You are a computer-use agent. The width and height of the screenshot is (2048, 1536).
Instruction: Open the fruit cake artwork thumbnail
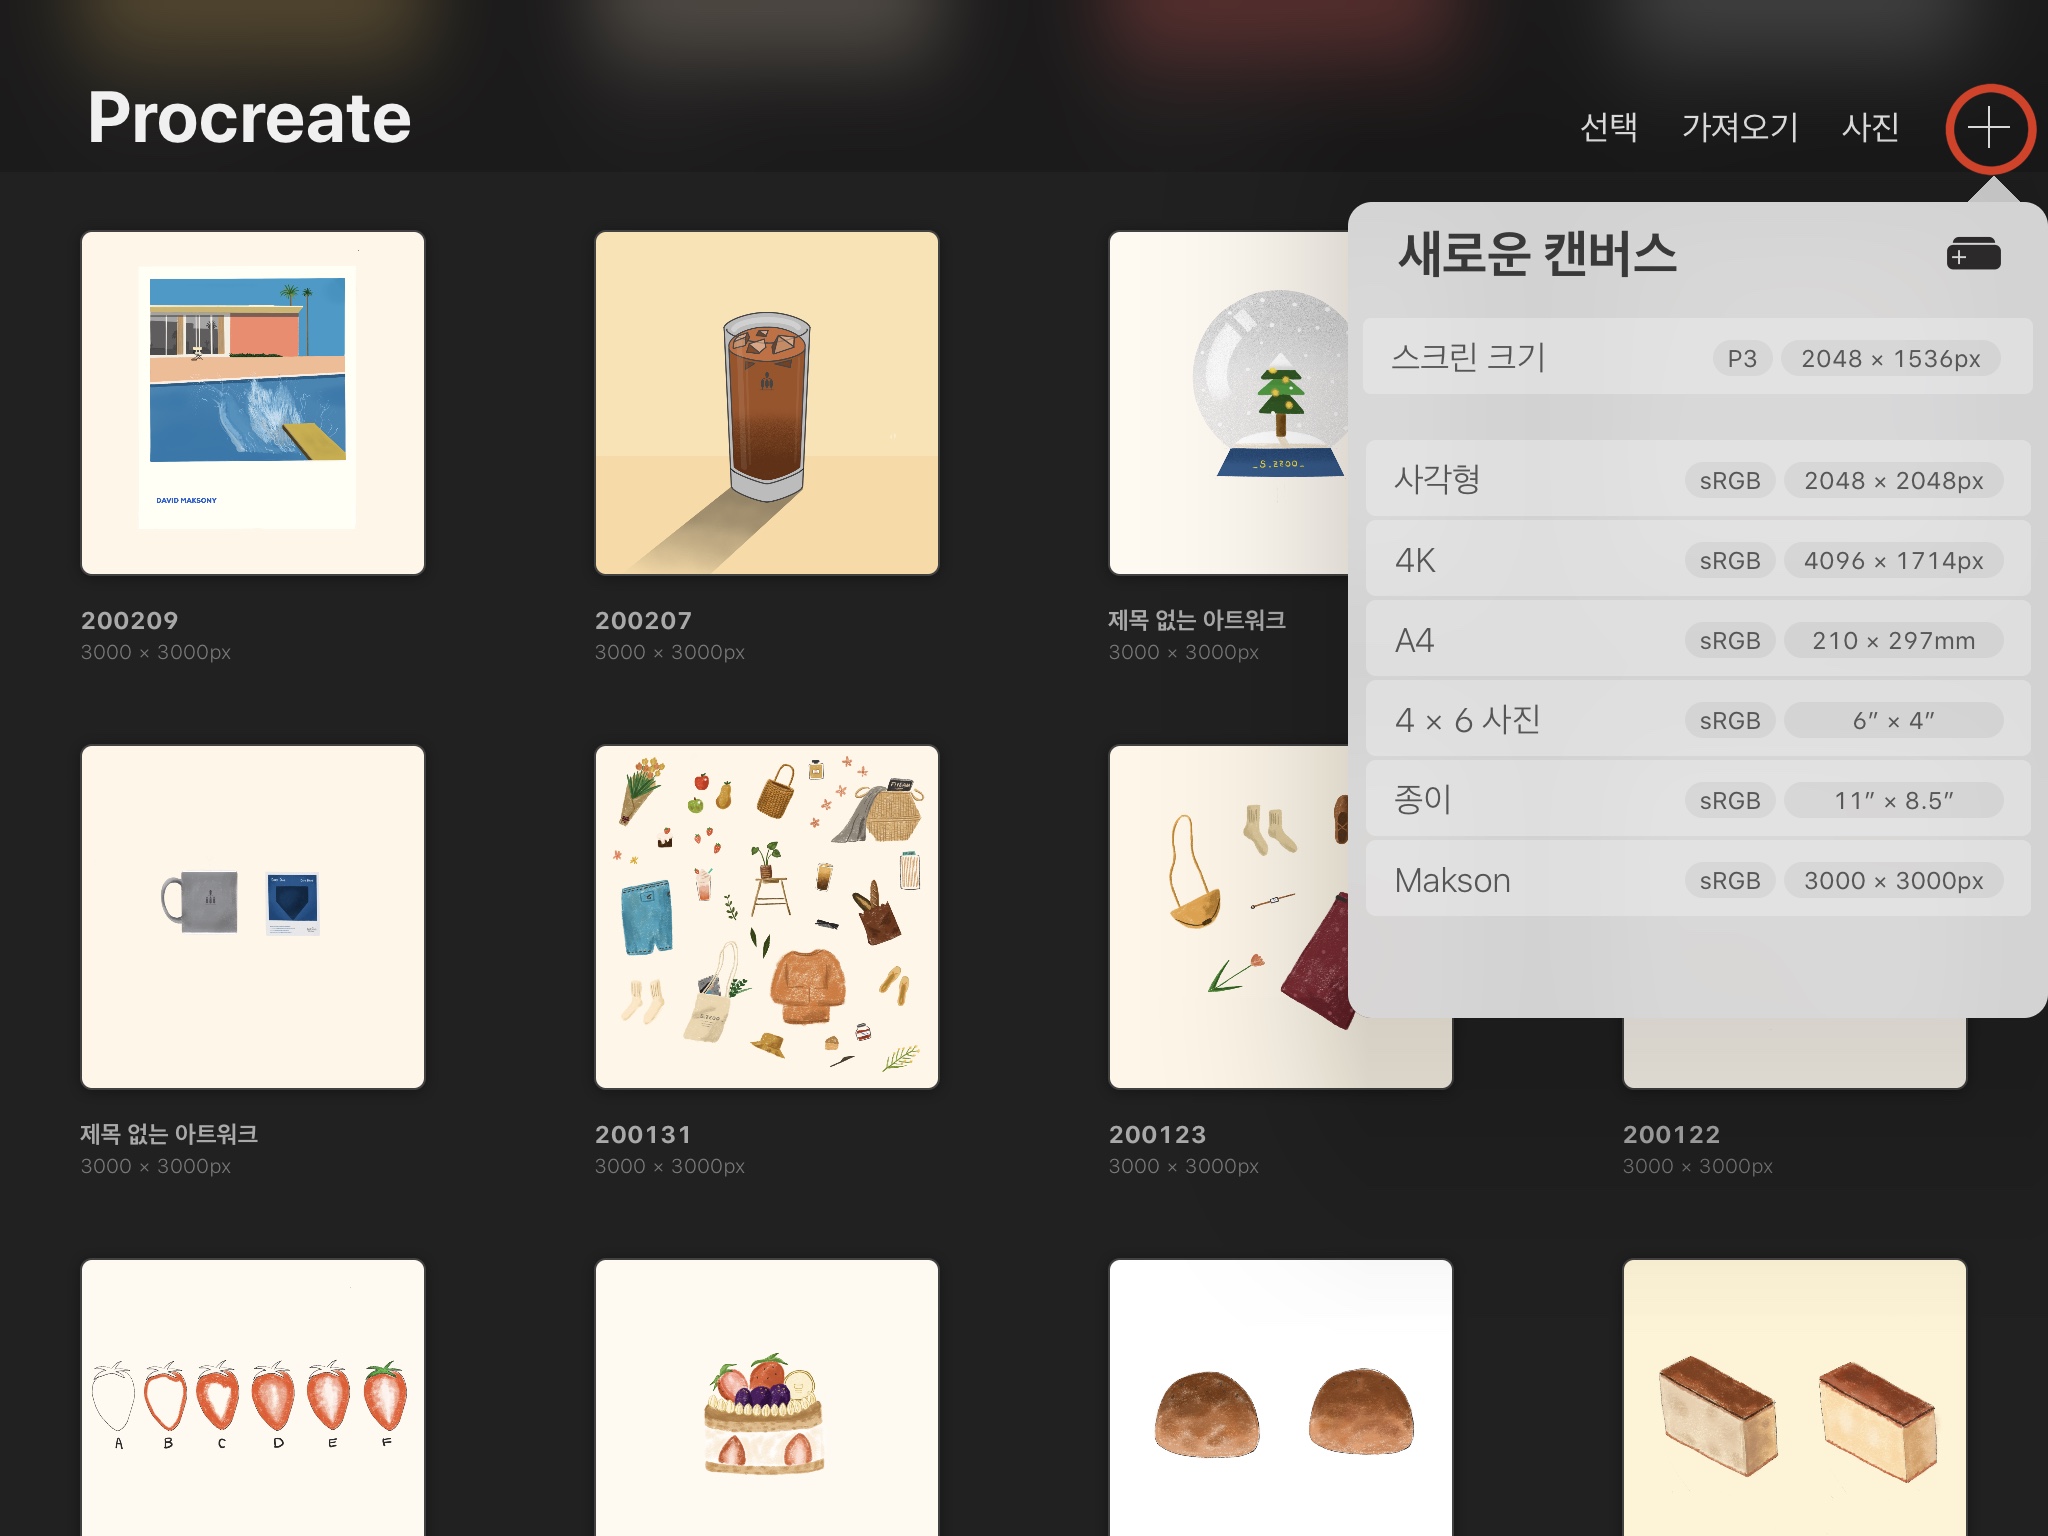tap(767, 1400)
